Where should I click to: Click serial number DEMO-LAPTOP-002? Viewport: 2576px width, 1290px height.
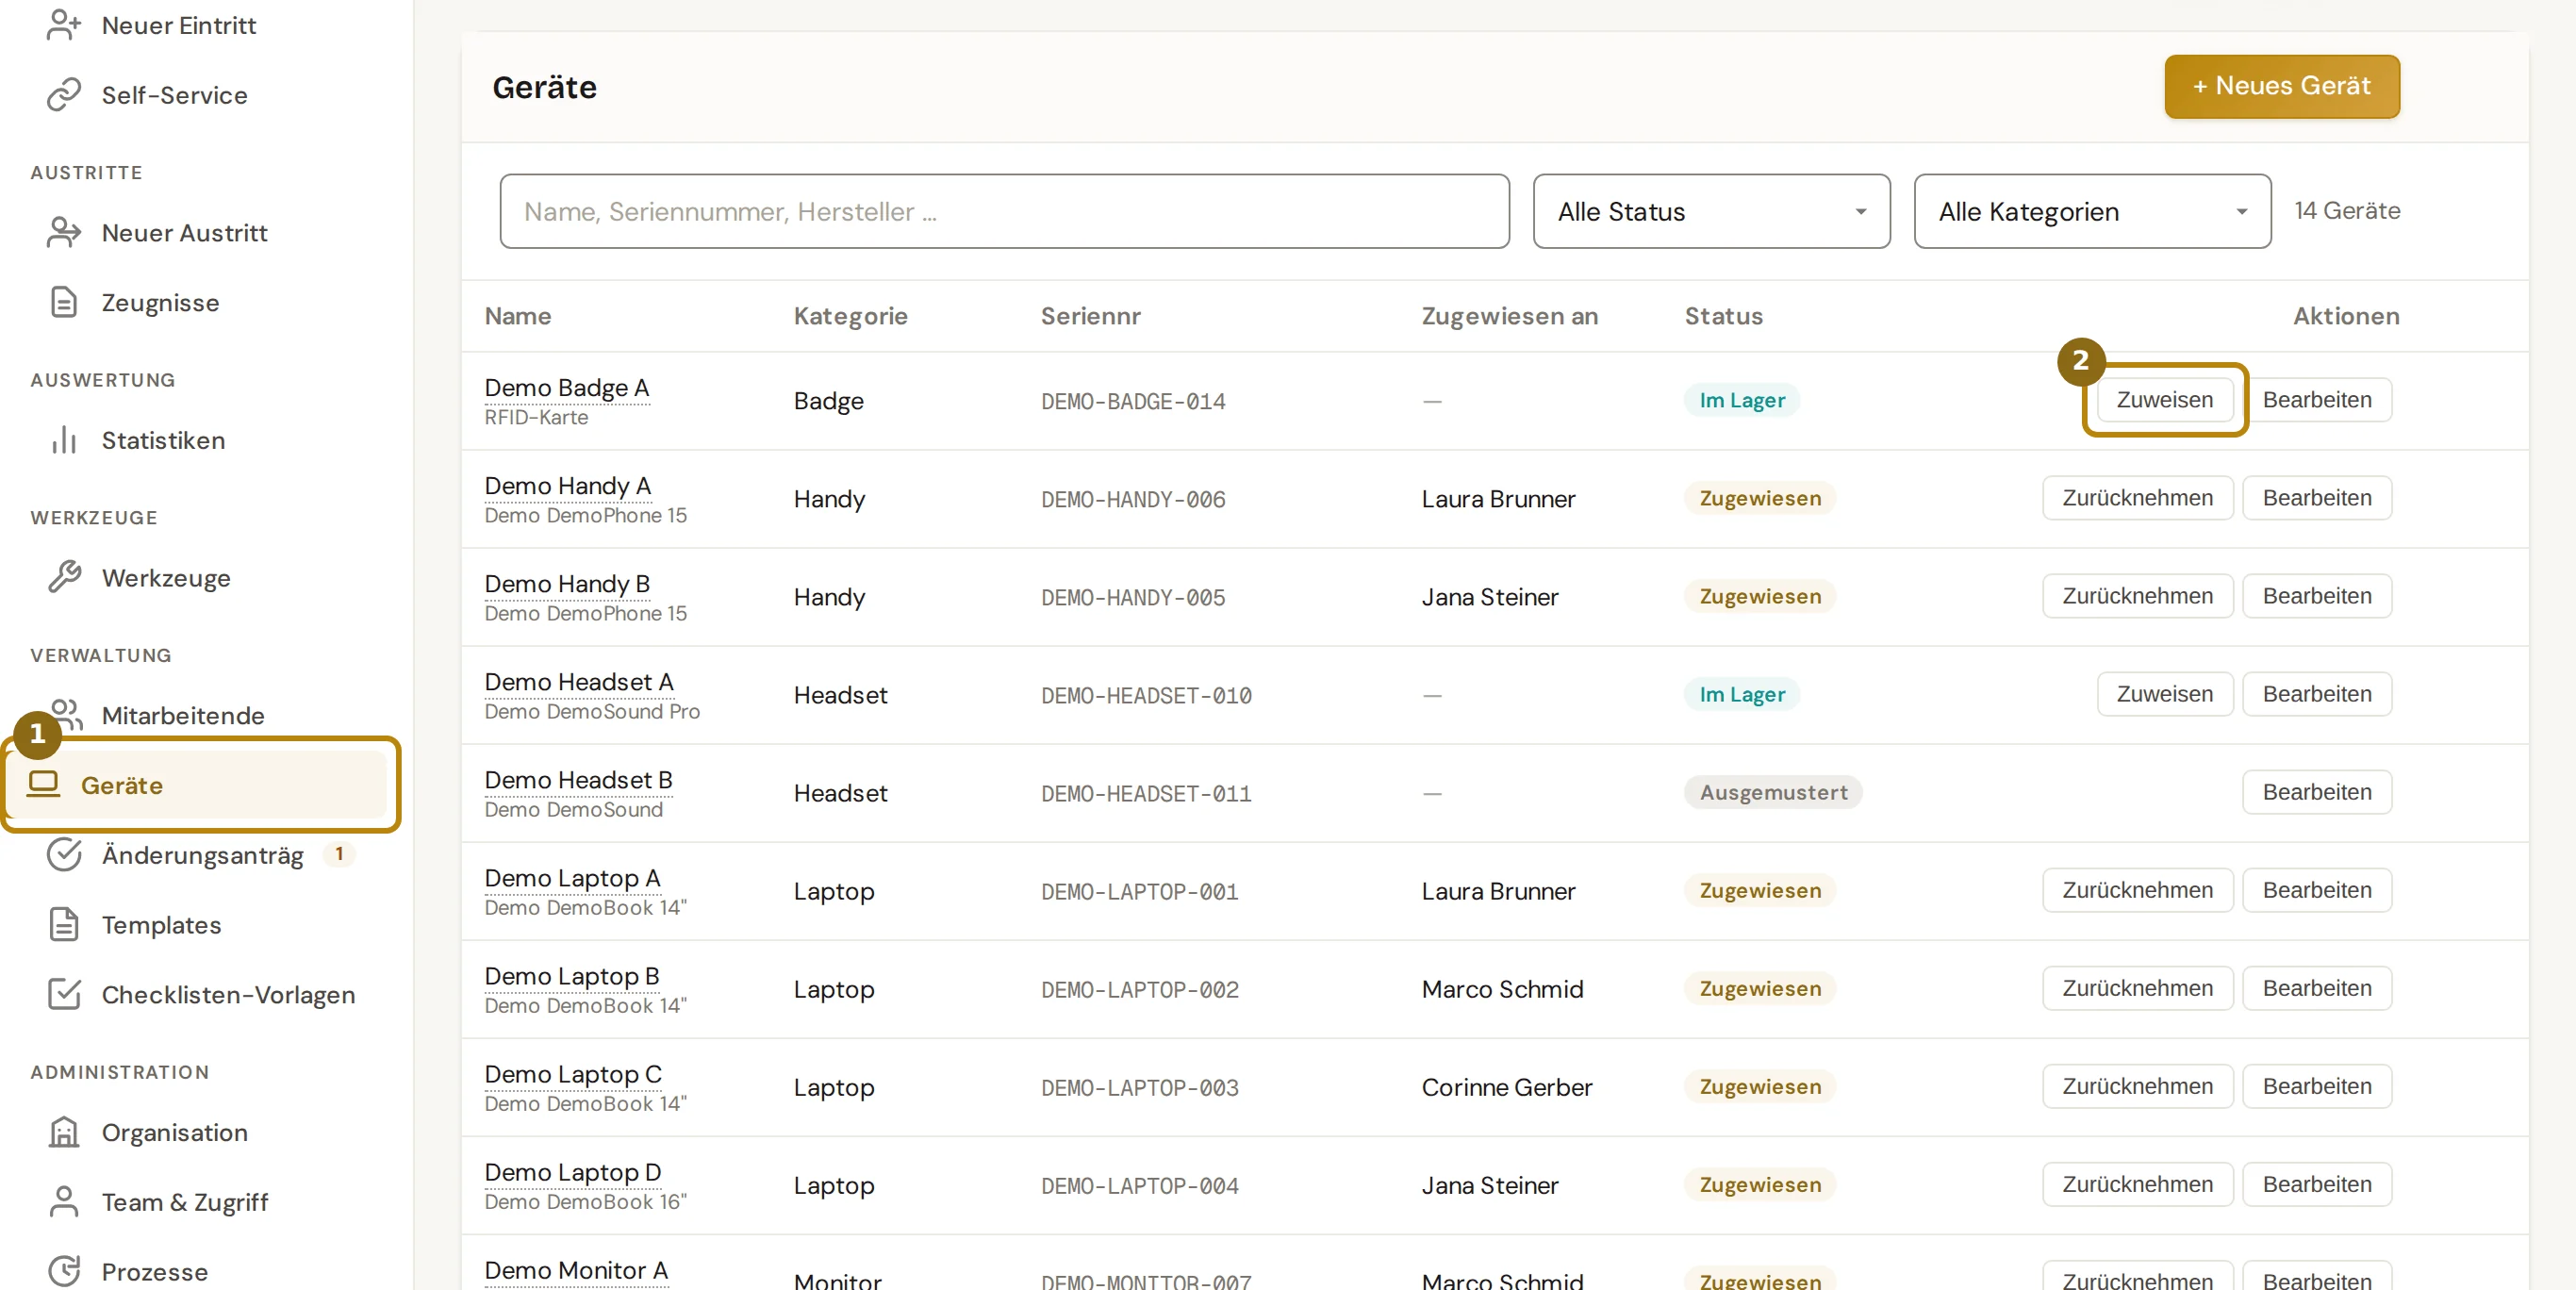click(1140, 989)
